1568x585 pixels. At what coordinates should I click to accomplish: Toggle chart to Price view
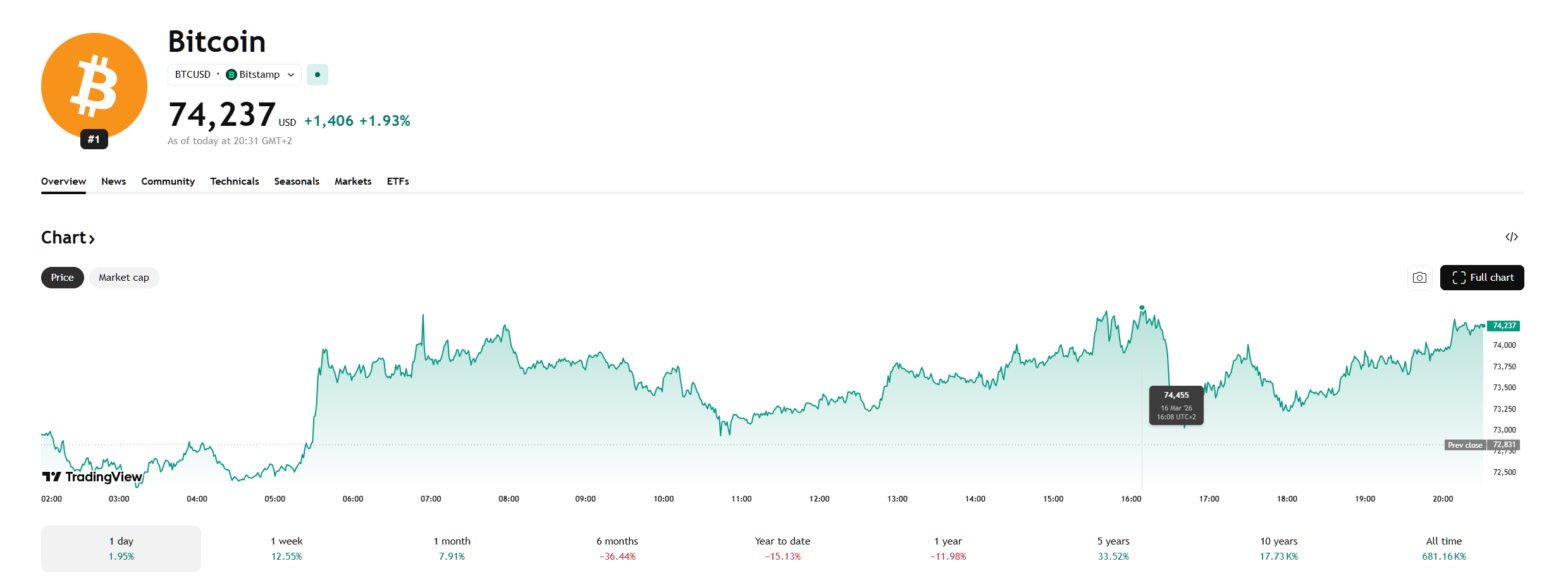(62, 277)
